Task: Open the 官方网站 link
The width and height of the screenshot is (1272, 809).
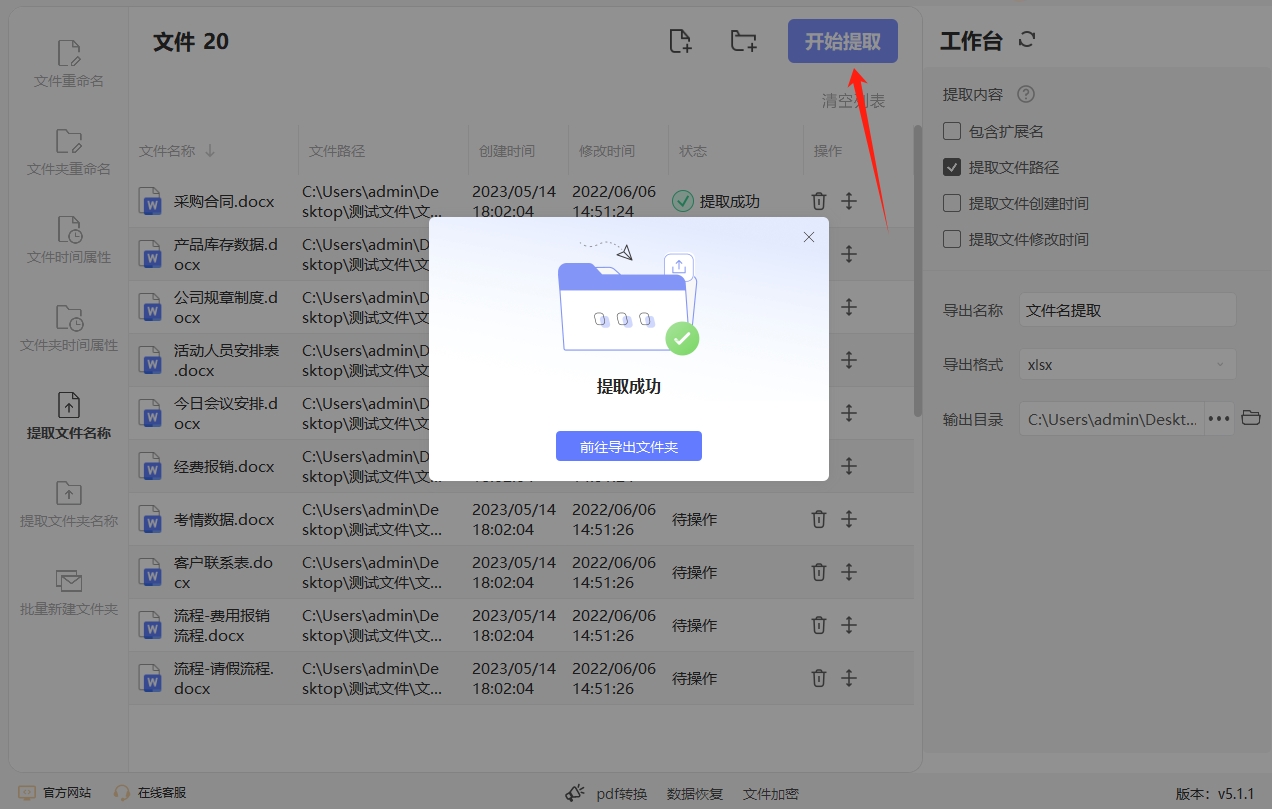Action: [56, 792]
